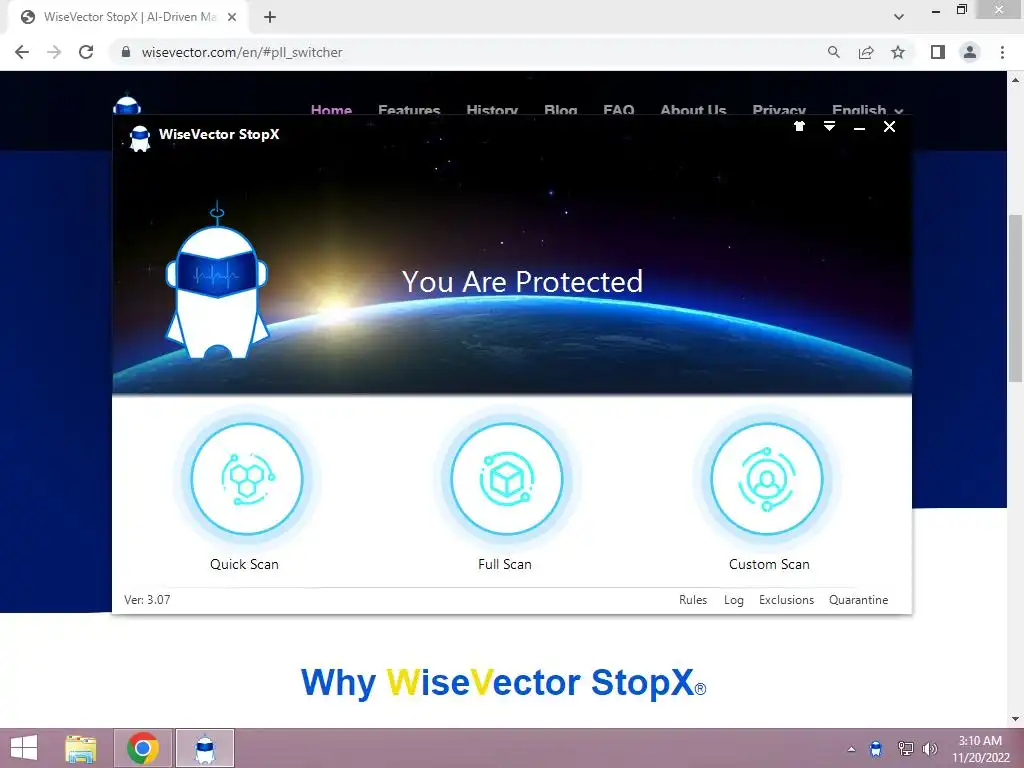Open the Log link
Viewport: 1024px width, 768px height.
[733, 600]
